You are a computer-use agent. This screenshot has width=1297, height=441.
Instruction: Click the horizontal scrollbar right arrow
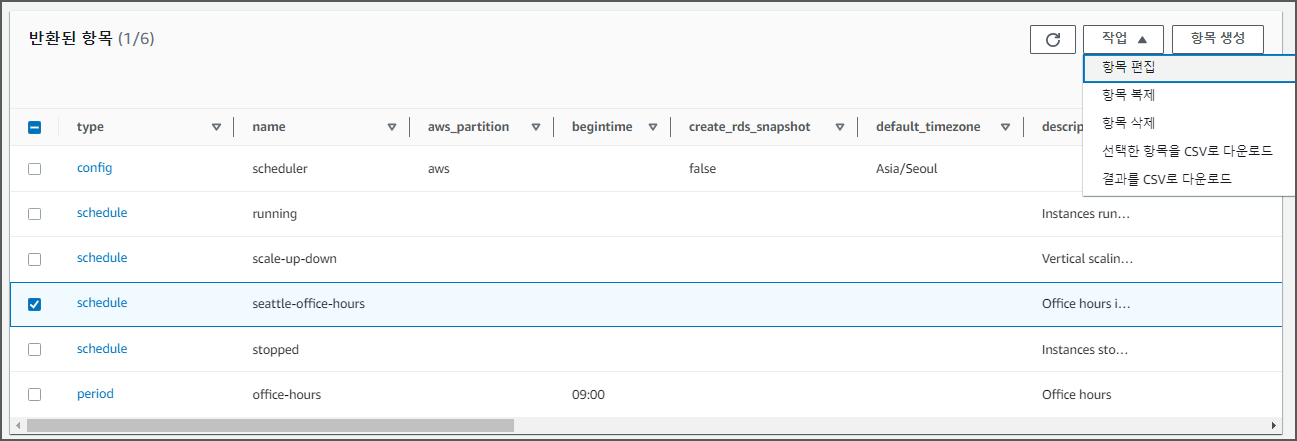[x=1274, y=425]
